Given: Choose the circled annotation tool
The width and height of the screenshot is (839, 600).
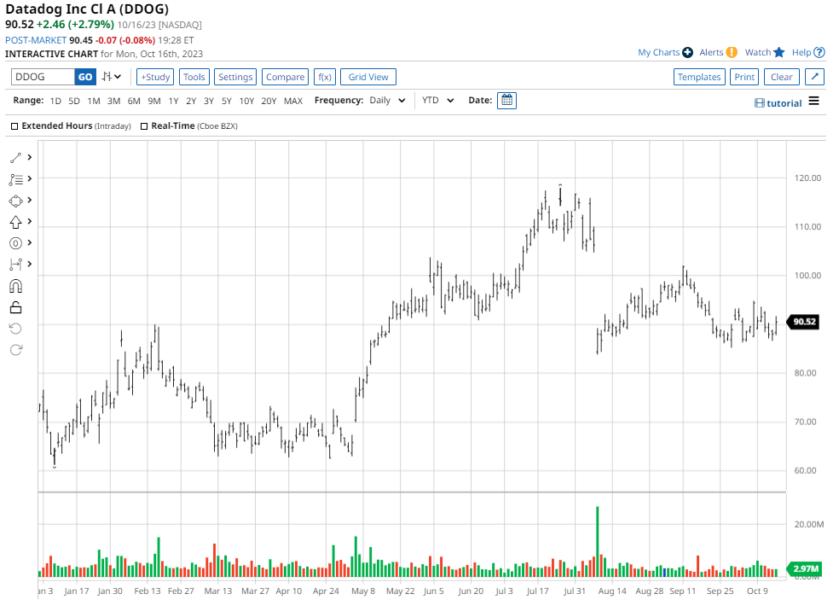Looking at the screenshot, I should point(16,244).
